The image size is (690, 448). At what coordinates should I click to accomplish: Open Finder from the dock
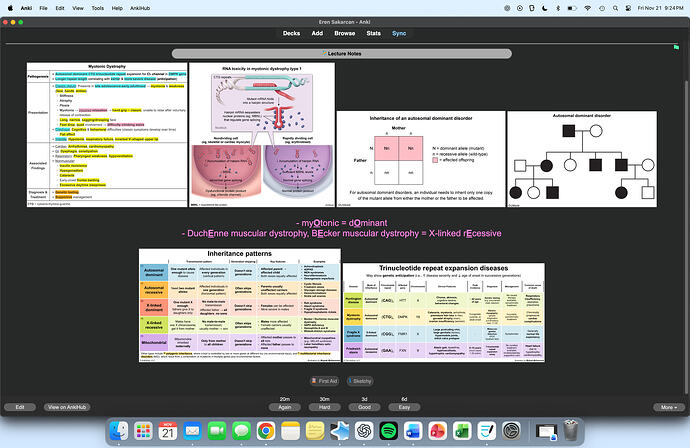[x=119, y=429]
